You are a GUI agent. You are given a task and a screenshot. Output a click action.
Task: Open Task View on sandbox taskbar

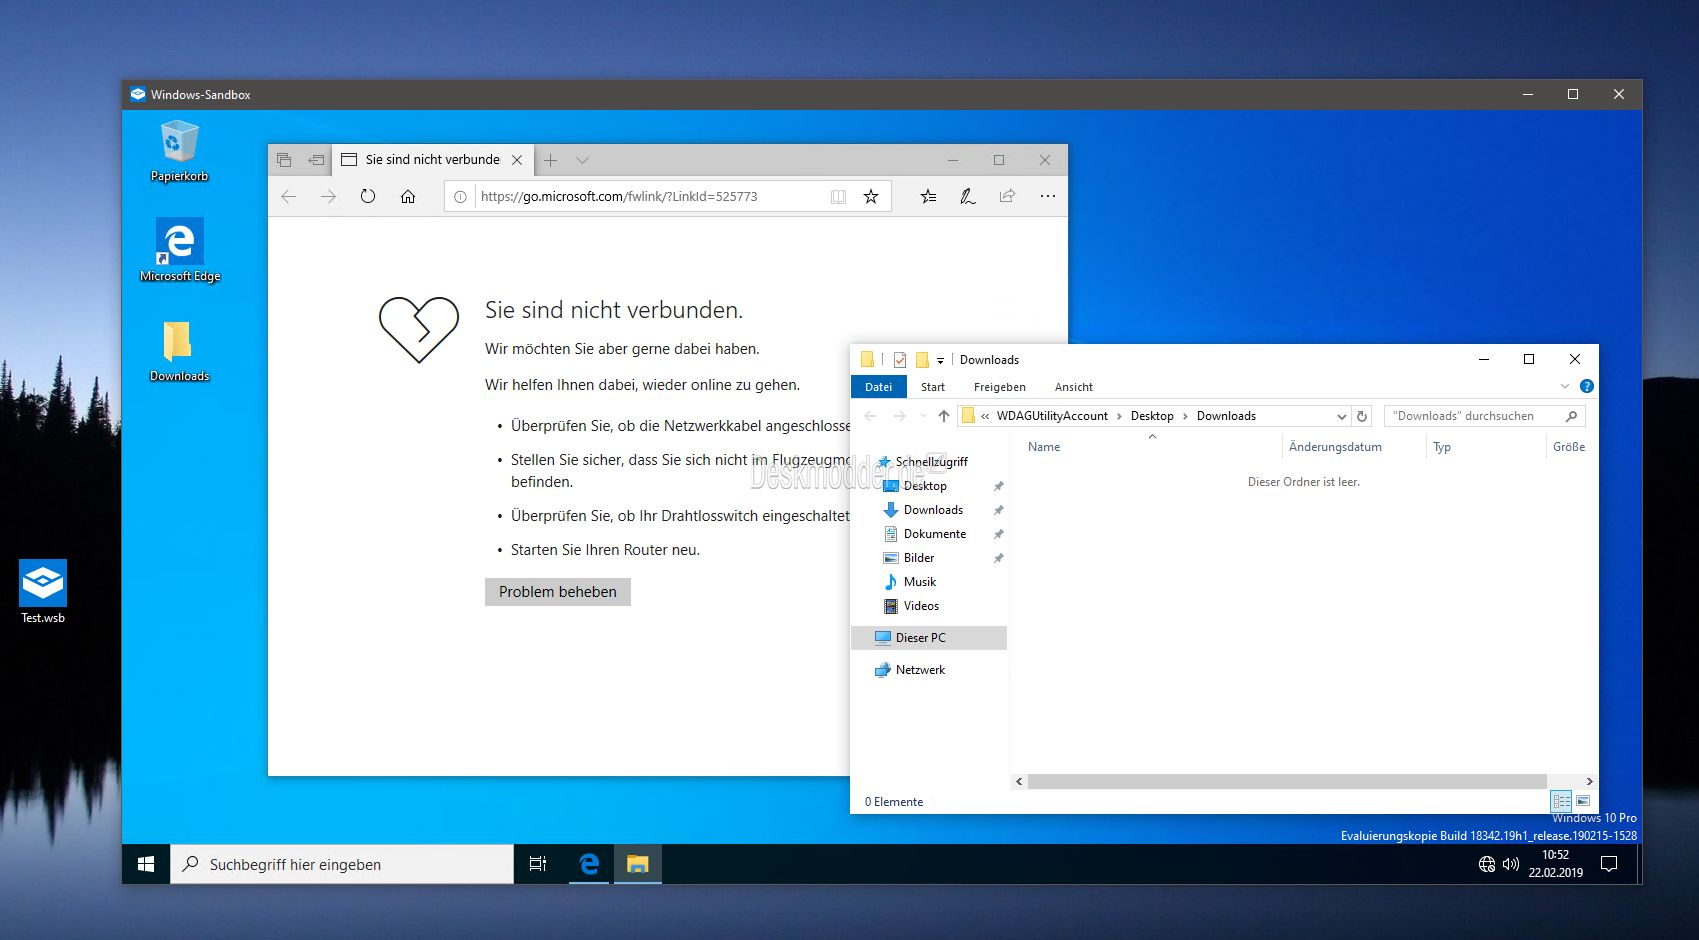click(538, 864)
